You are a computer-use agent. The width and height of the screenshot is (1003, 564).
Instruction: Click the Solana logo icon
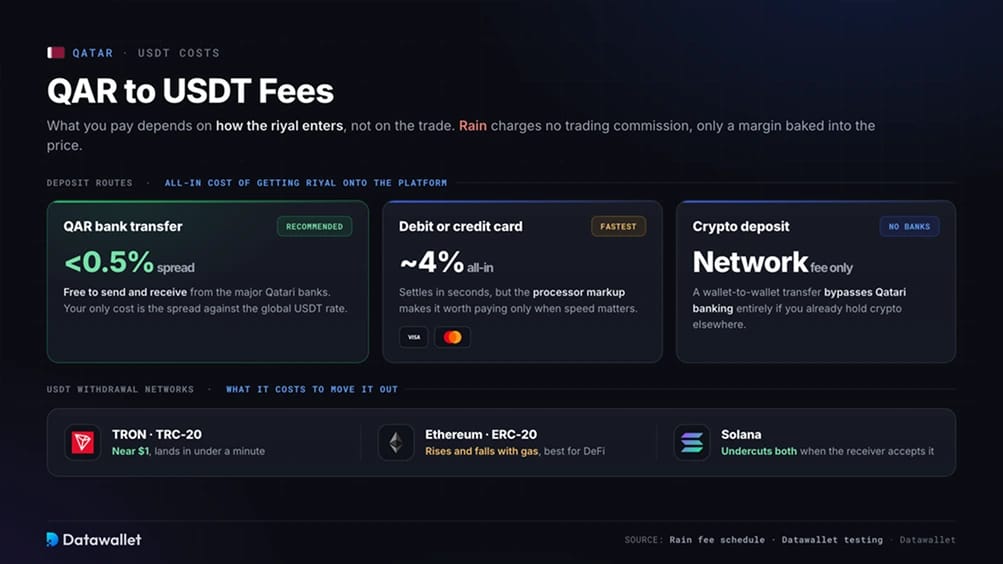(x=691, y=442)
